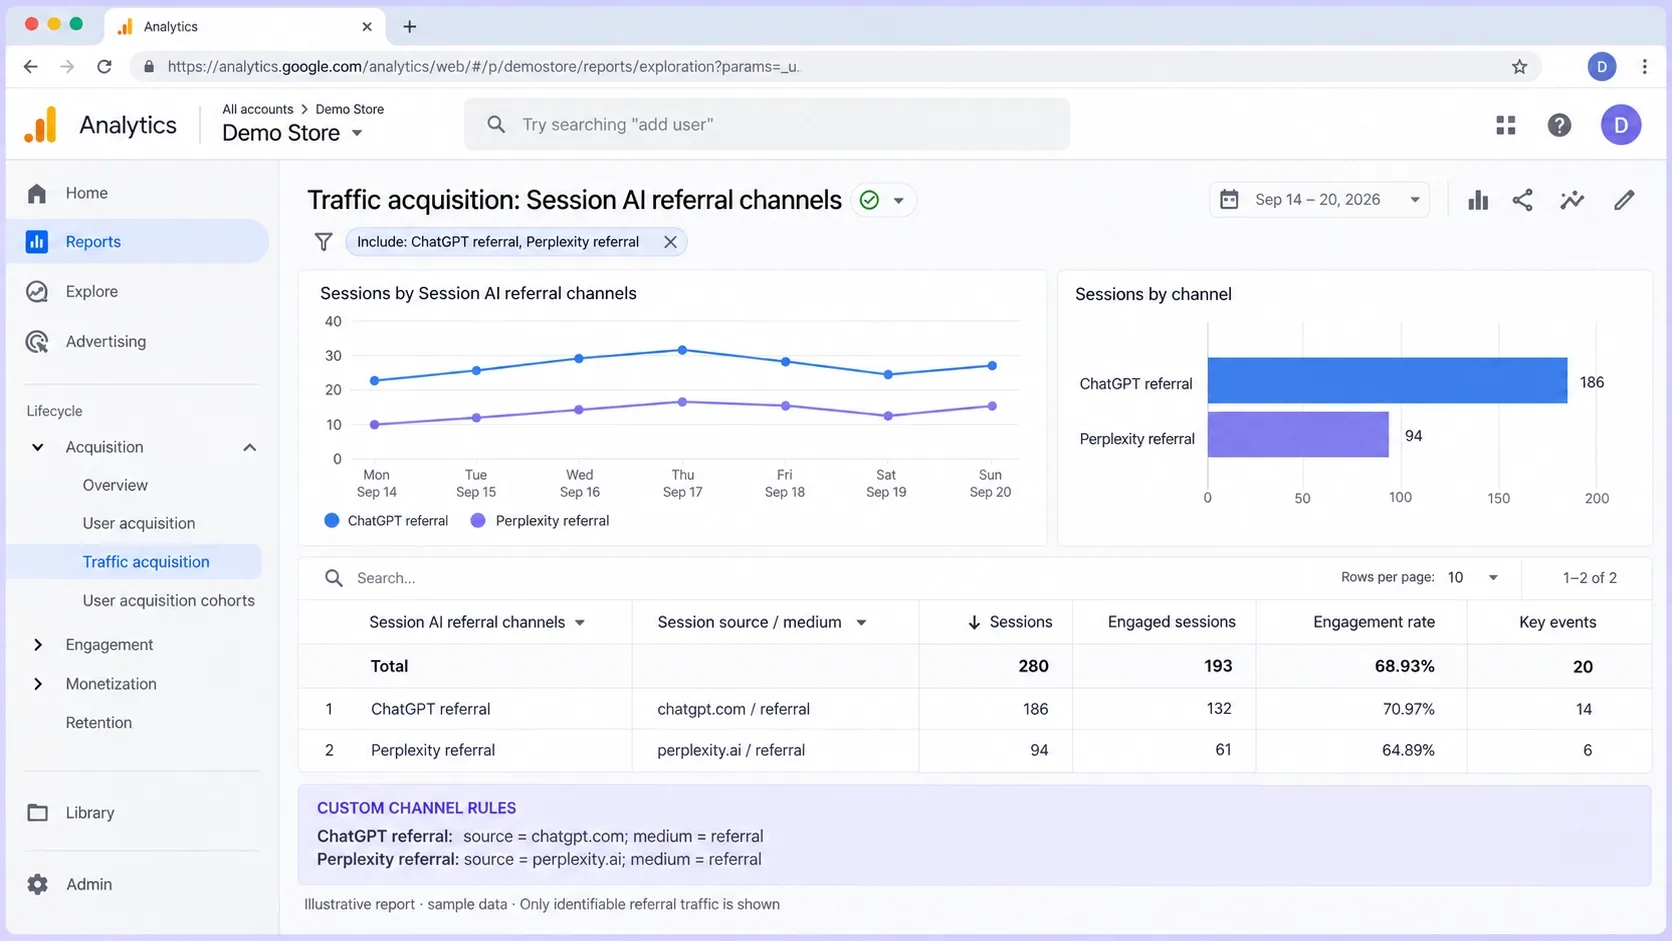Click Perplexity referral row in table
Viewport: 1672px width, 941px height.
tap(975, 750)
